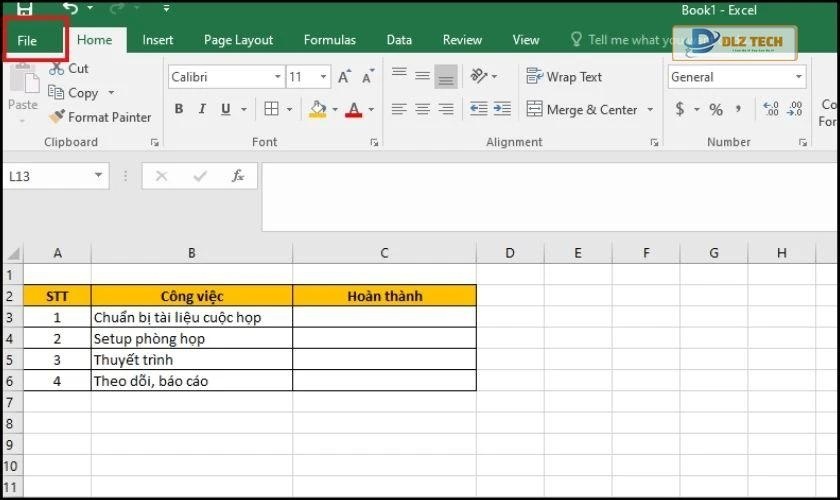Click the underline button
The height and width of the screenshot is (500, 840).
pyautogui.click(x=226, y=109)
